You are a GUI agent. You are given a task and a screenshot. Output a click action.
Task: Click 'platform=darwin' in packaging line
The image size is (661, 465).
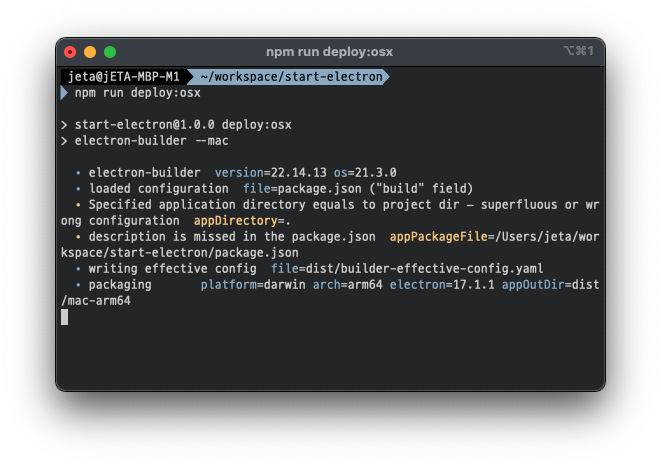pyautogui.click(x=253, y=285)
